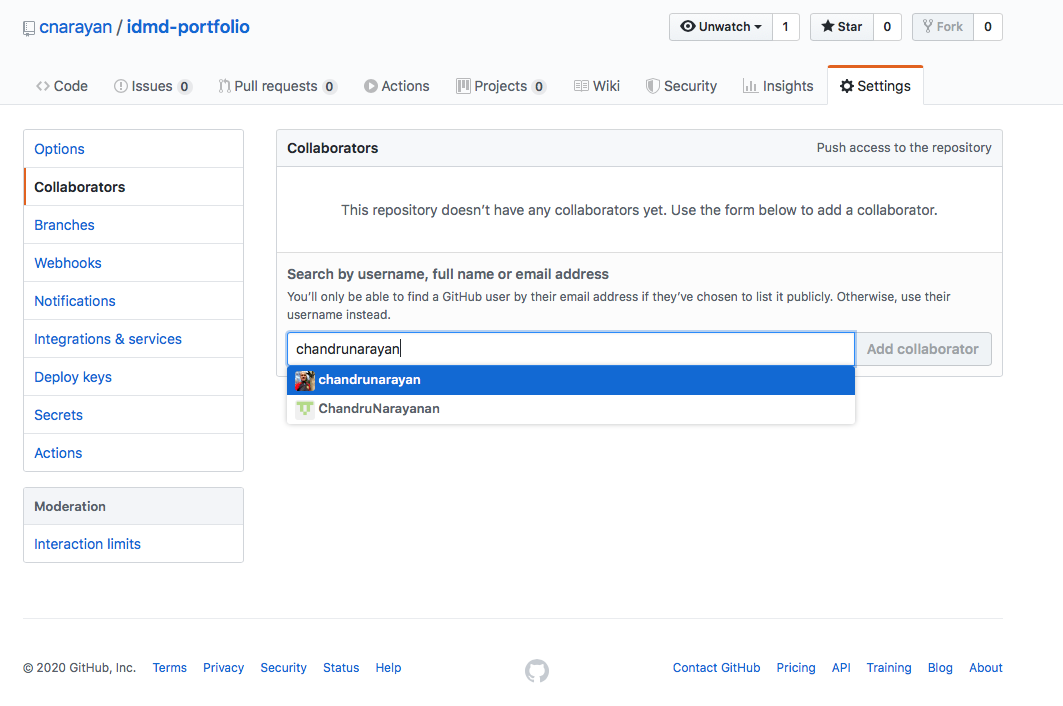Click the Collaborators panel heading

tap(333, 149)
